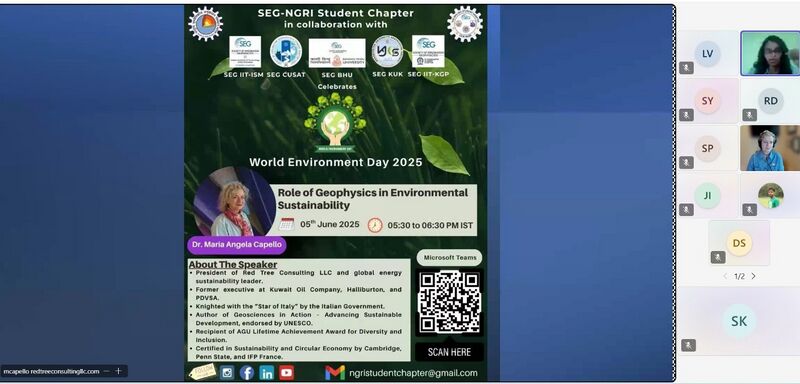Click the QR code on the poster

coord(449,302)
